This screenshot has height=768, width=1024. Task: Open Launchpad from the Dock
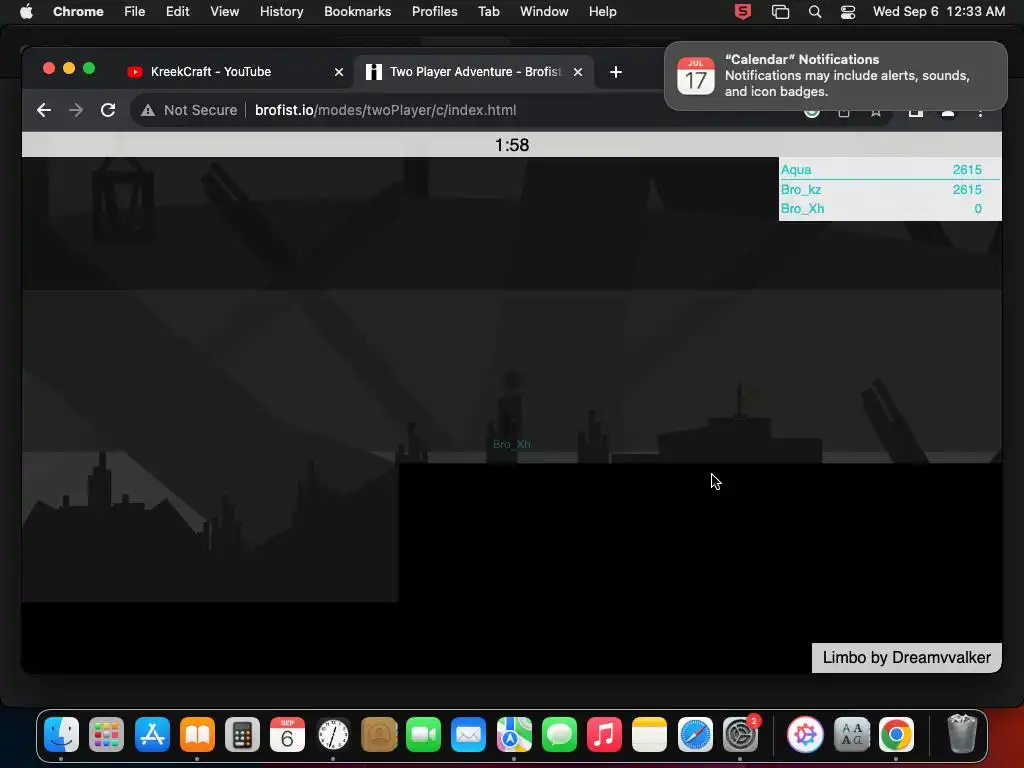pyautogui.click(x=106, y=735)
